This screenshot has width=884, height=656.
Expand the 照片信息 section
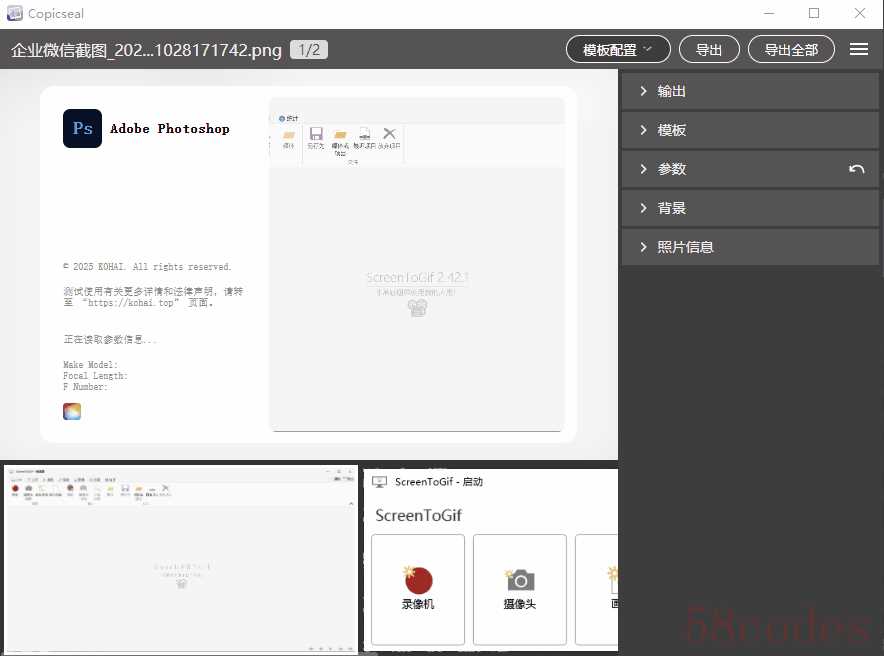[750, 247]
